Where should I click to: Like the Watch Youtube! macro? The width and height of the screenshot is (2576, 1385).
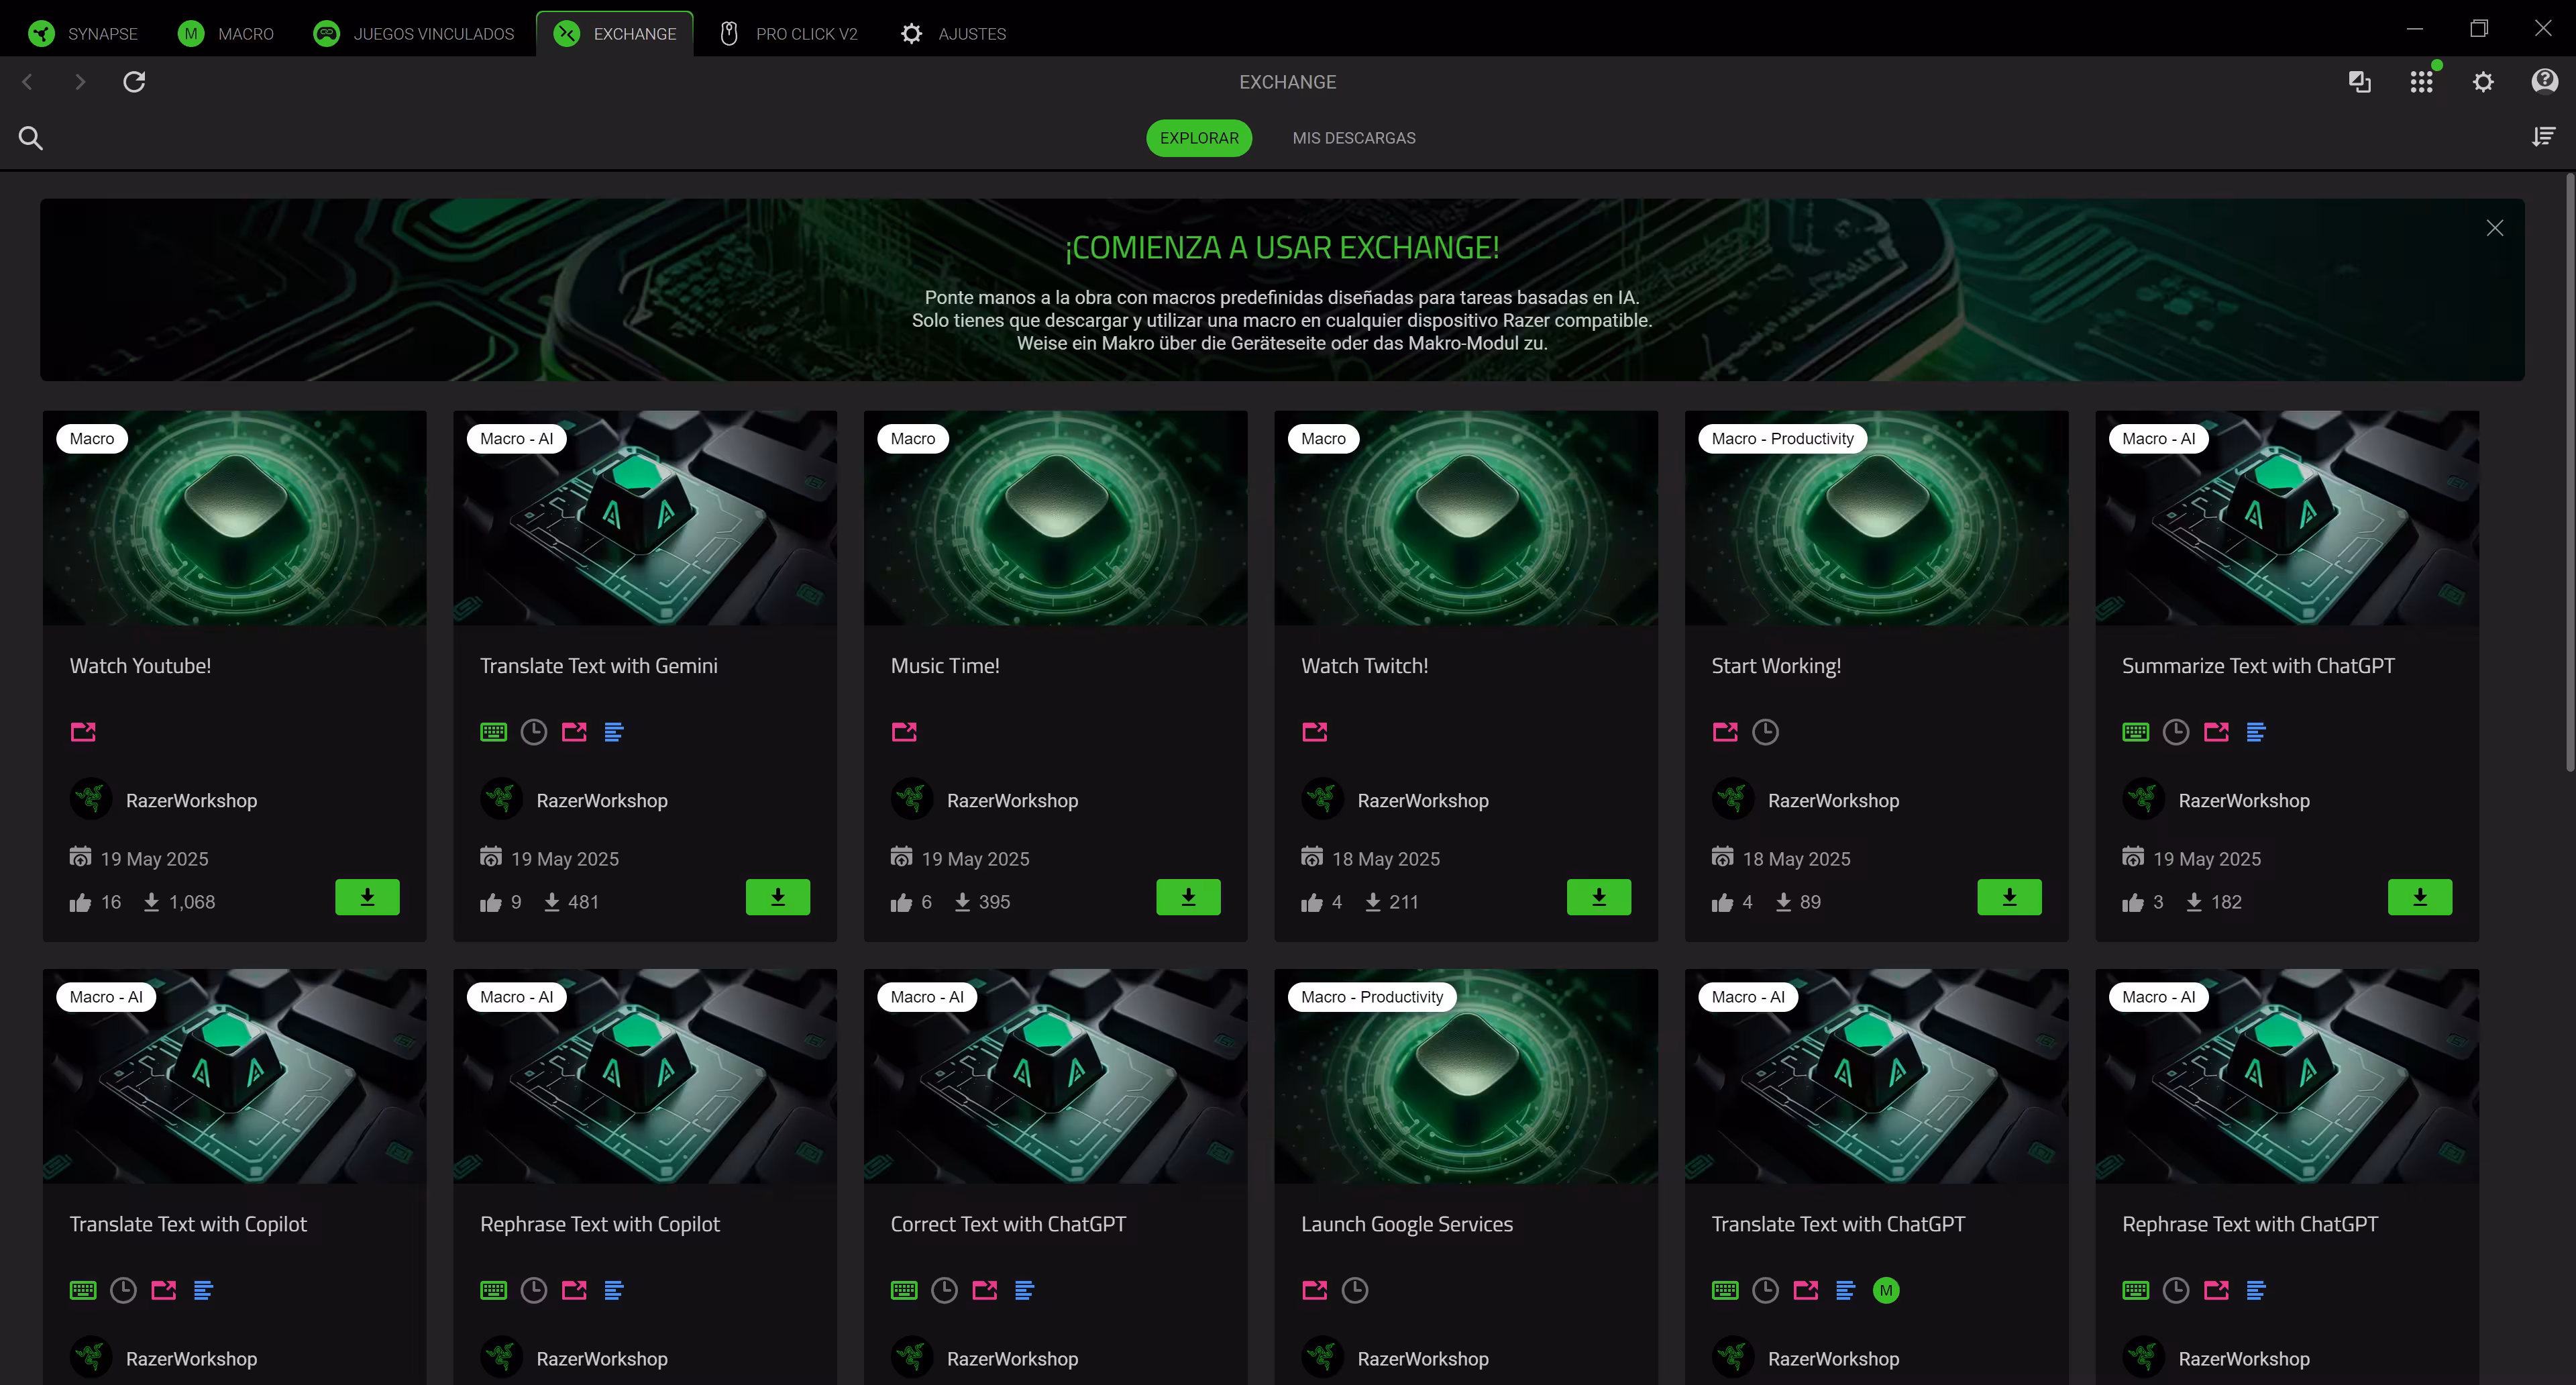(x=80, y=903)
